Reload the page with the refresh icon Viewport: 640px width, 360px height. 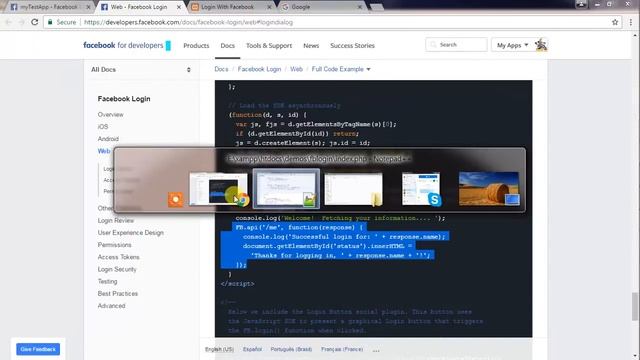[x=35, y=22]
